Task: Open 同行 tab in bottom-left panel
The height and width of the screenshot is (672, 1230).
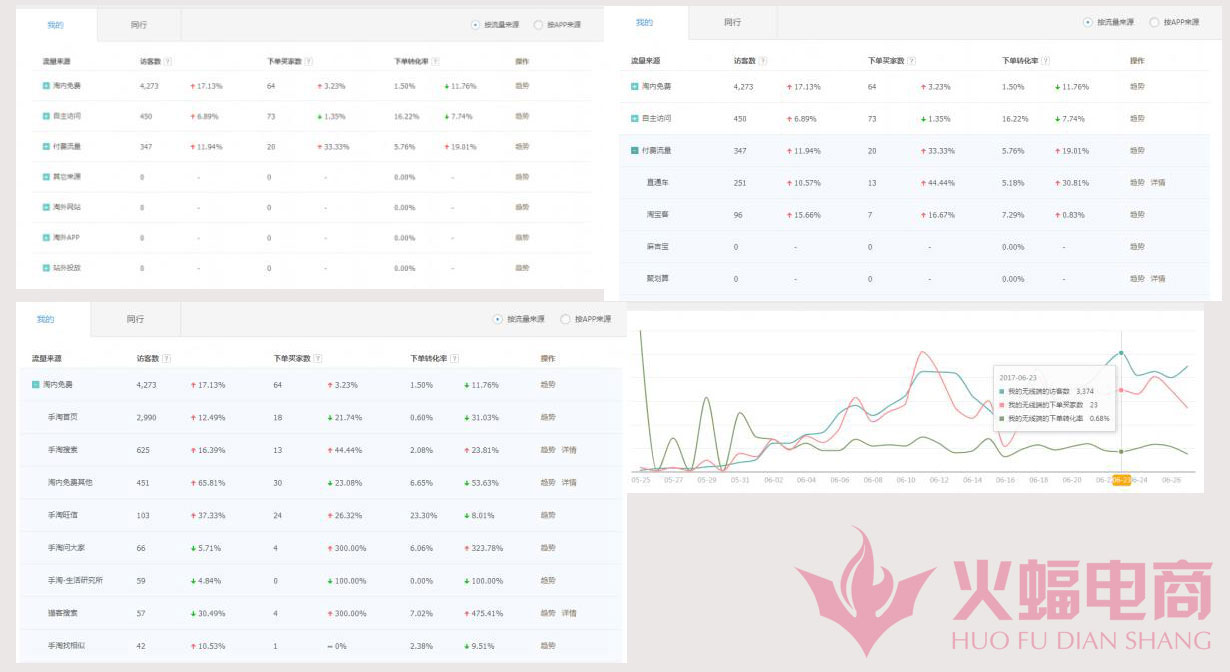Action: coord(135,319)
